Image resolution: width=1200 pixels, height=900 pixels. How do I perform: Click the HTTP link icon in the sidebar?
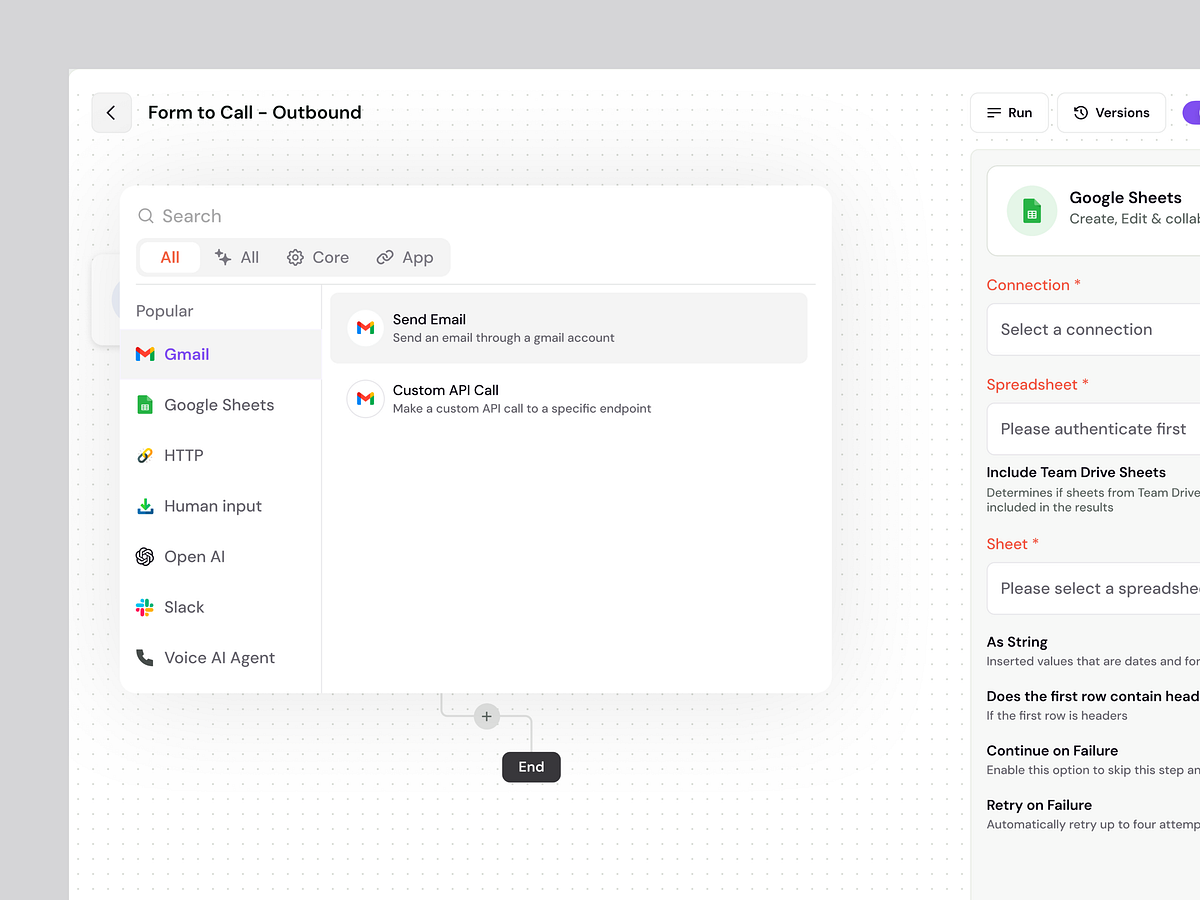coord(145,455)
